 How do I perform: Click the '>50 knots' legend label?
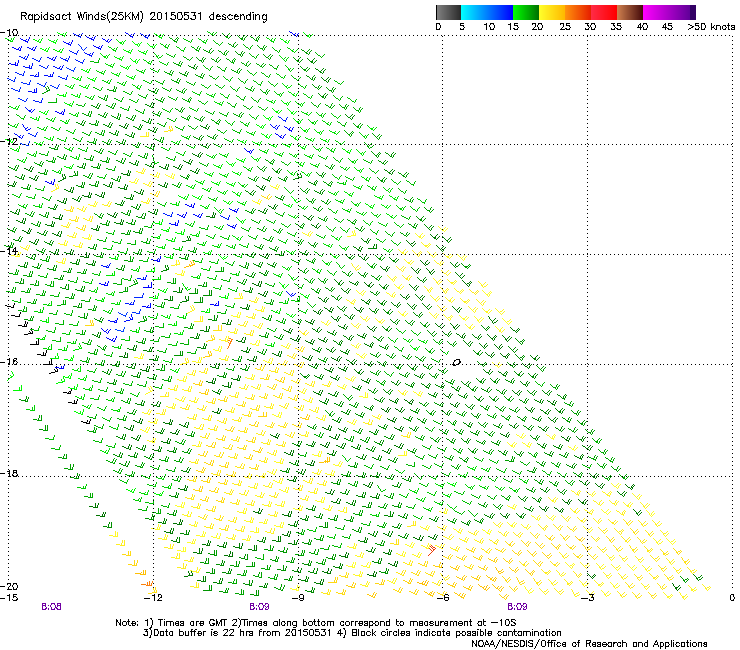711,27
